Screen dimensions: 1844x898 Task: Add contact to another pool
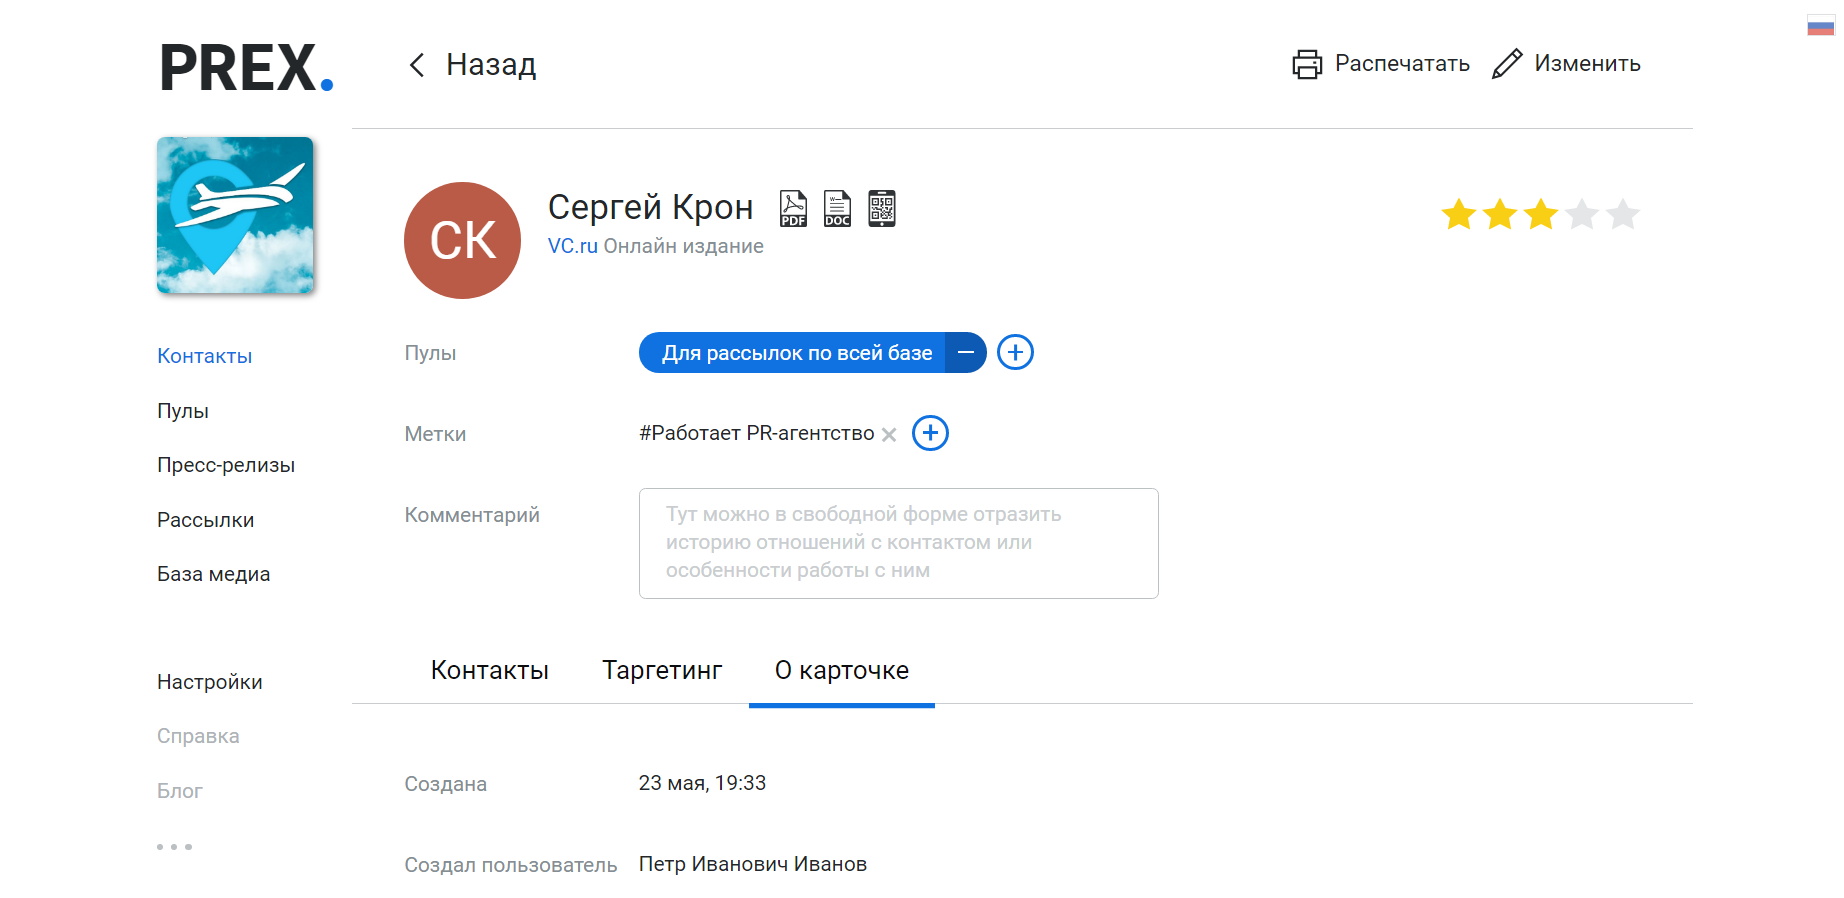1015,353
